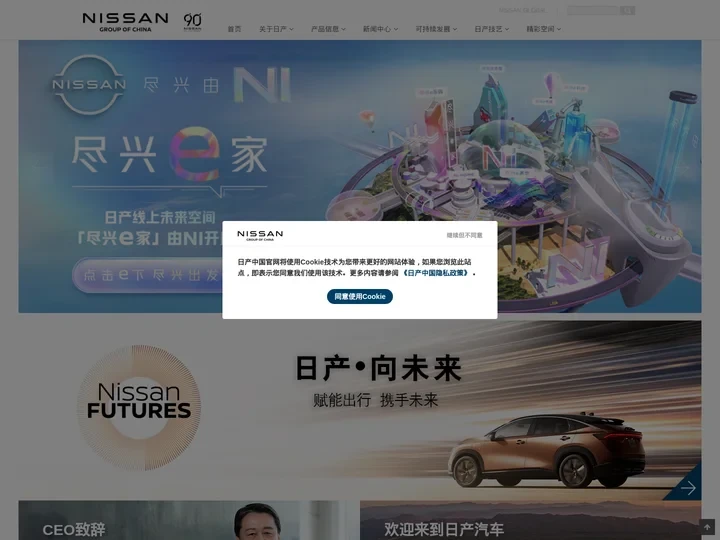
Task: Click the Nissan 90th anniversary logo
Action: 192,22
